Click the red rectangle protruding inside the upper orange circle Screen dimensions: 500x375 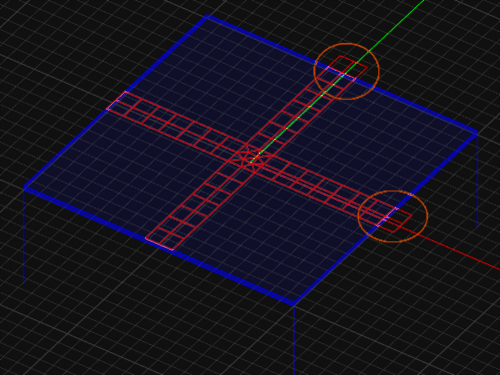[x=347, y=68]
